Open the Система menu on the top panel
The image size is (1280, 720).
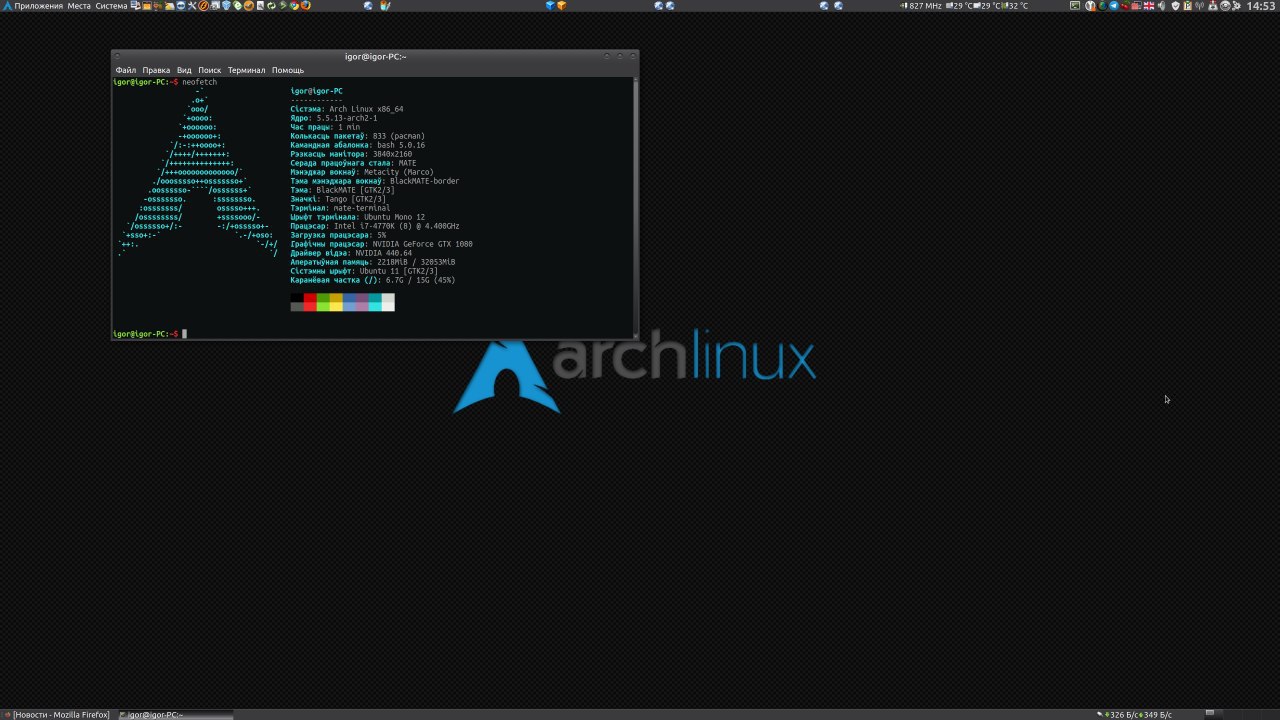click(x=111, y=6)
